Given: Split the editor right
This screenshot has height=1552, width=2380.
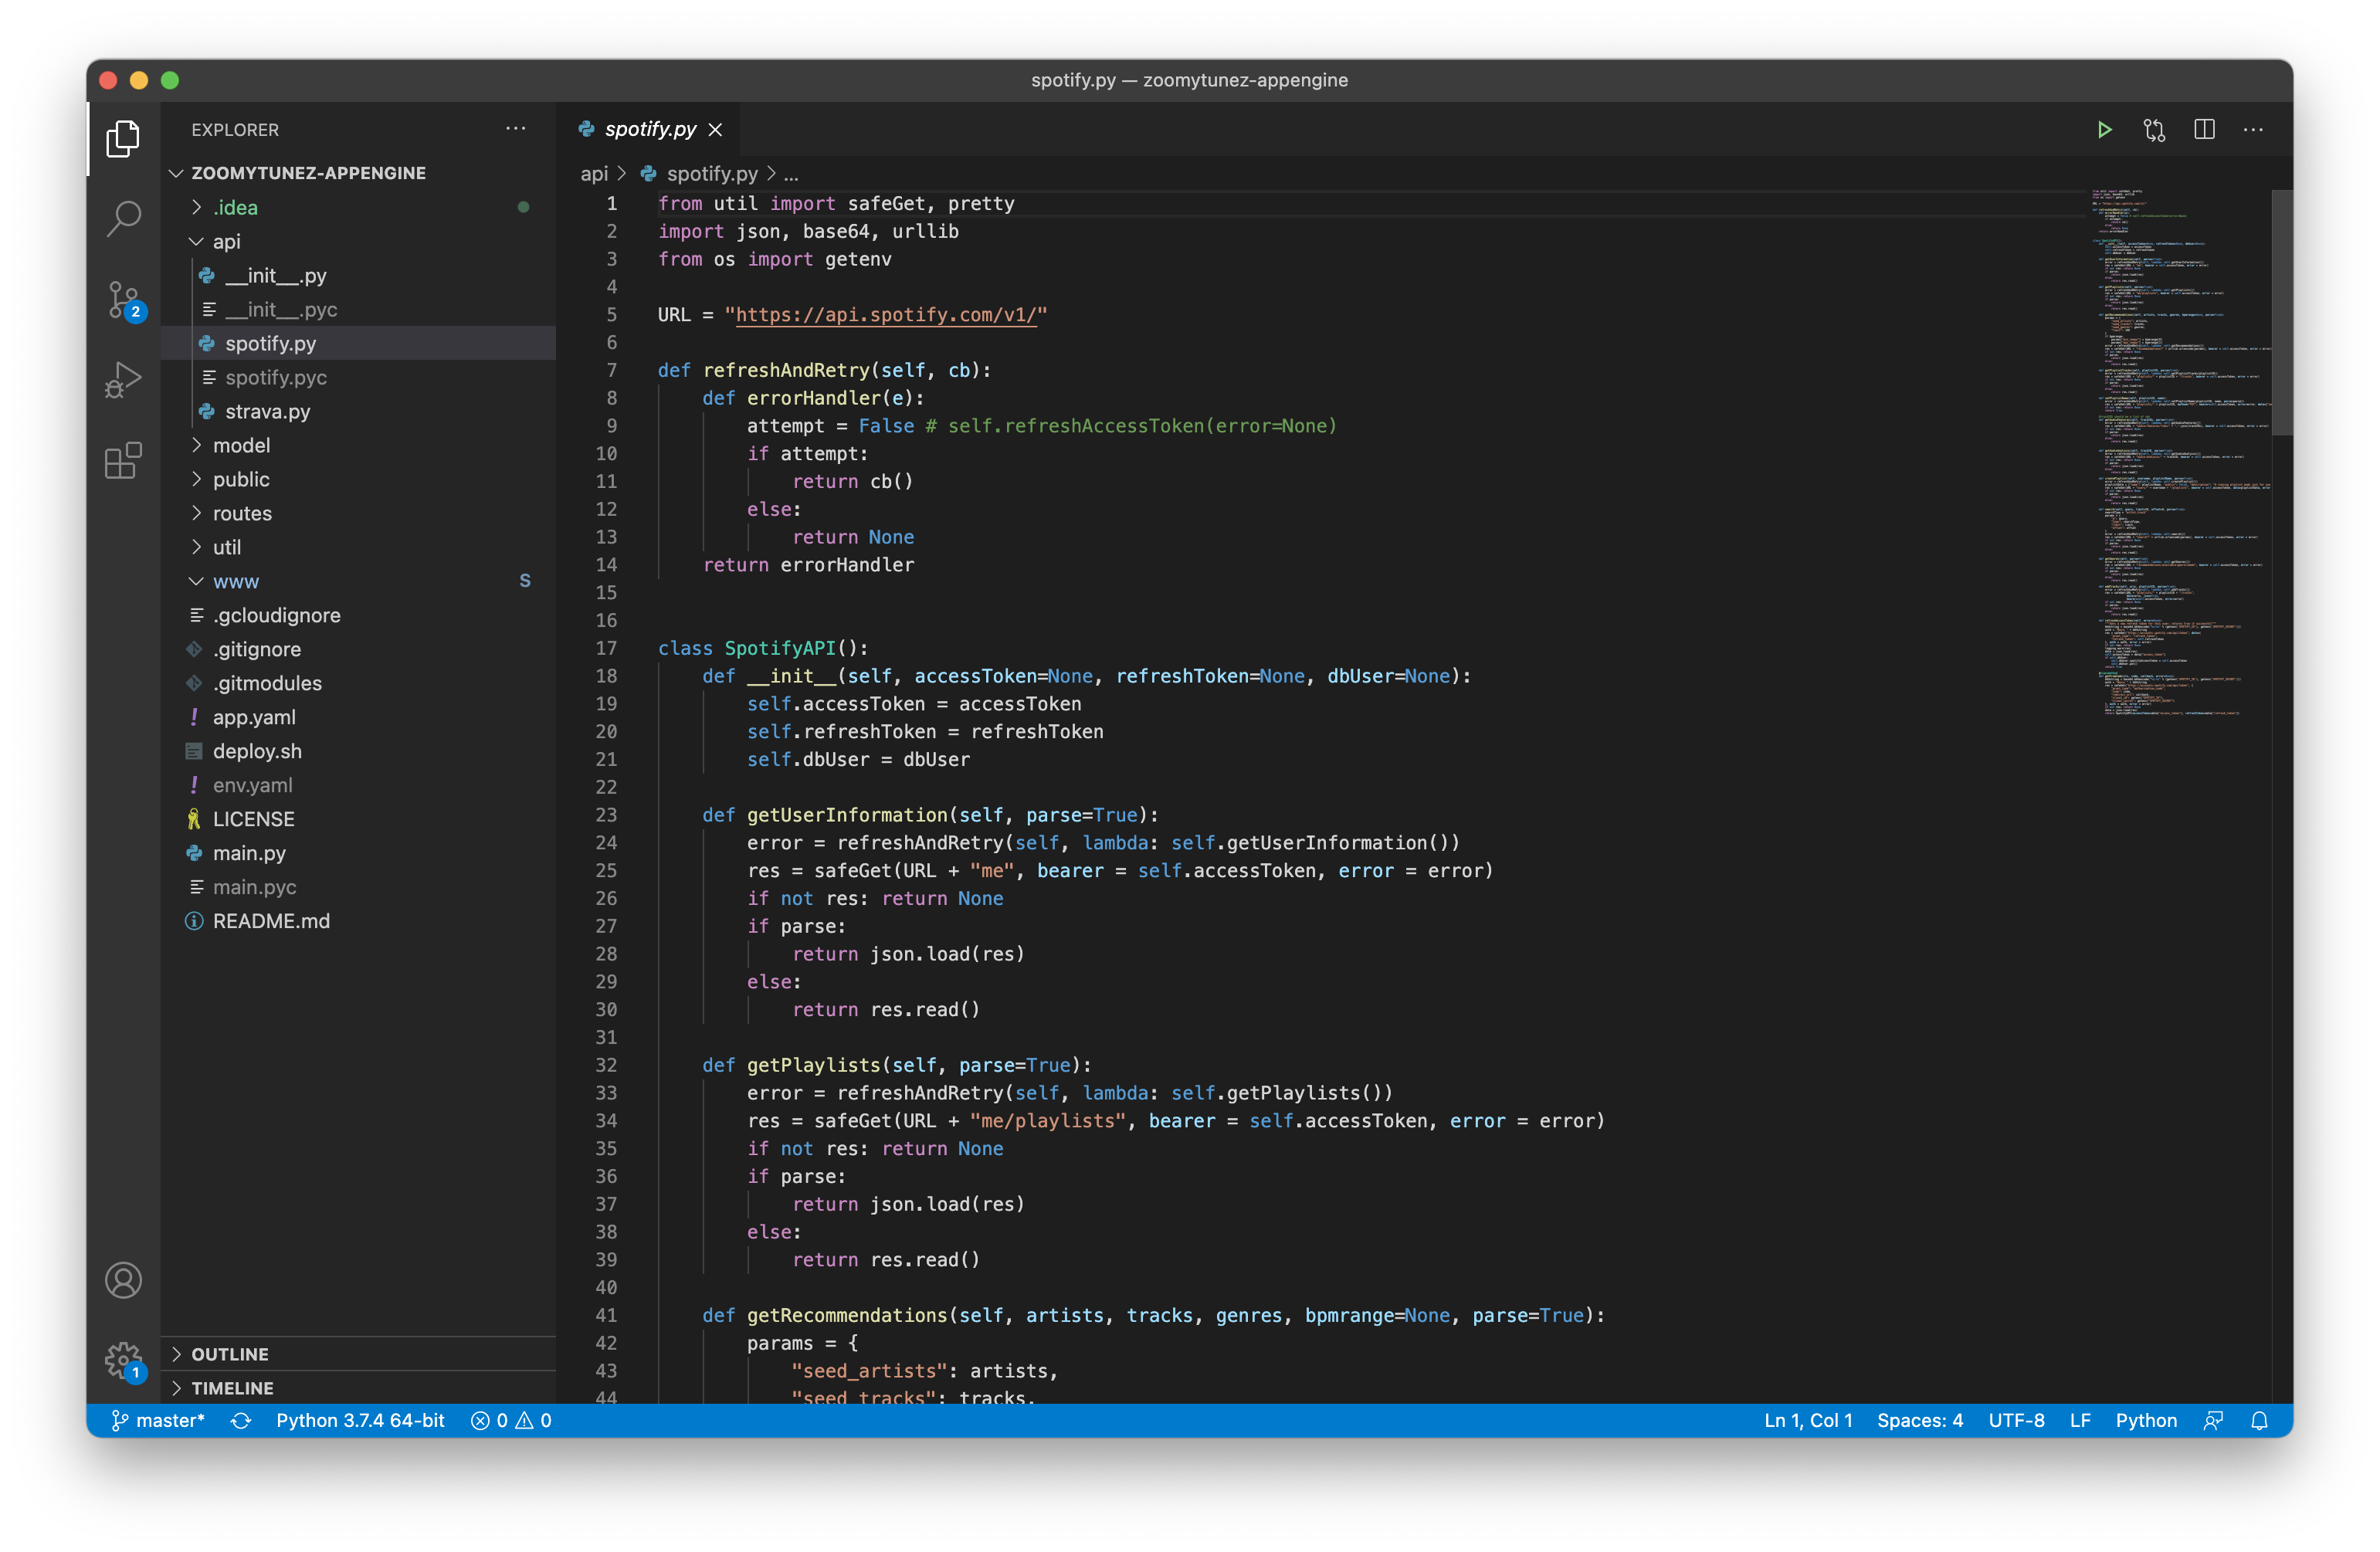Looking at the screenshot, I should point(2204,130).
